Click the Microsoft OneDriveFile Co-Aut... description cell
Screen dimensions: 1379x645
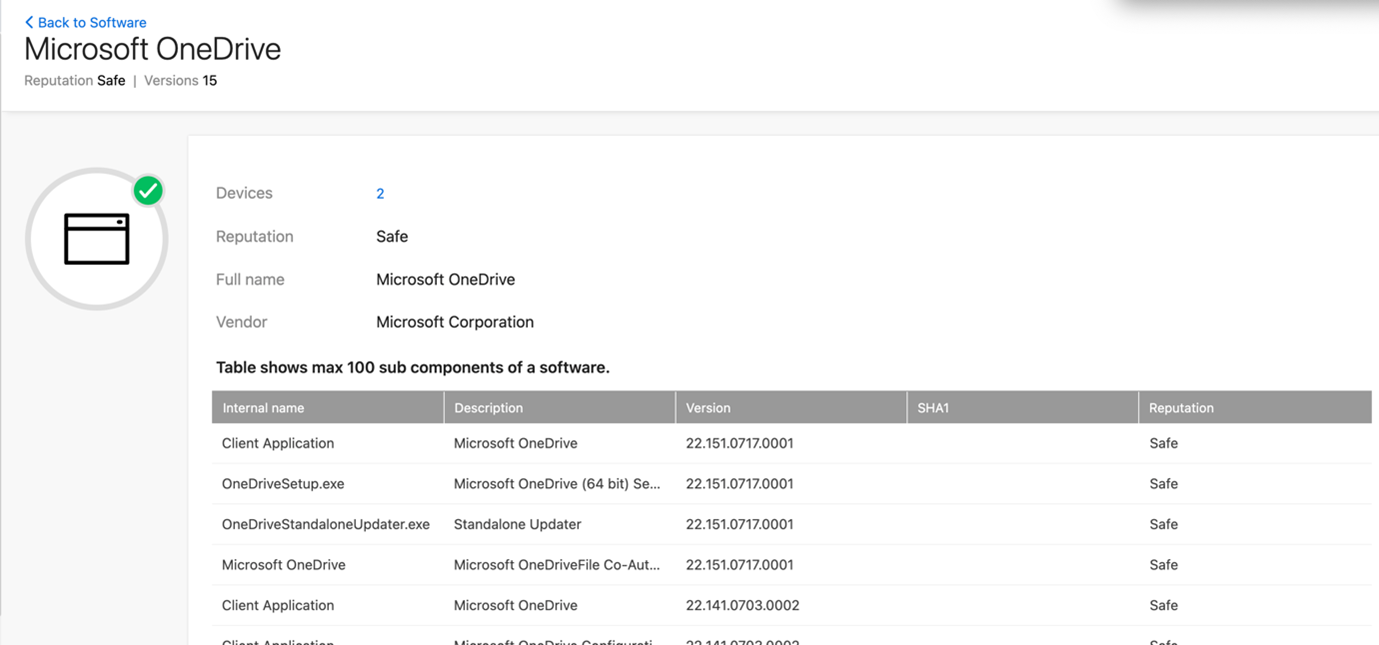coord(557,565)
